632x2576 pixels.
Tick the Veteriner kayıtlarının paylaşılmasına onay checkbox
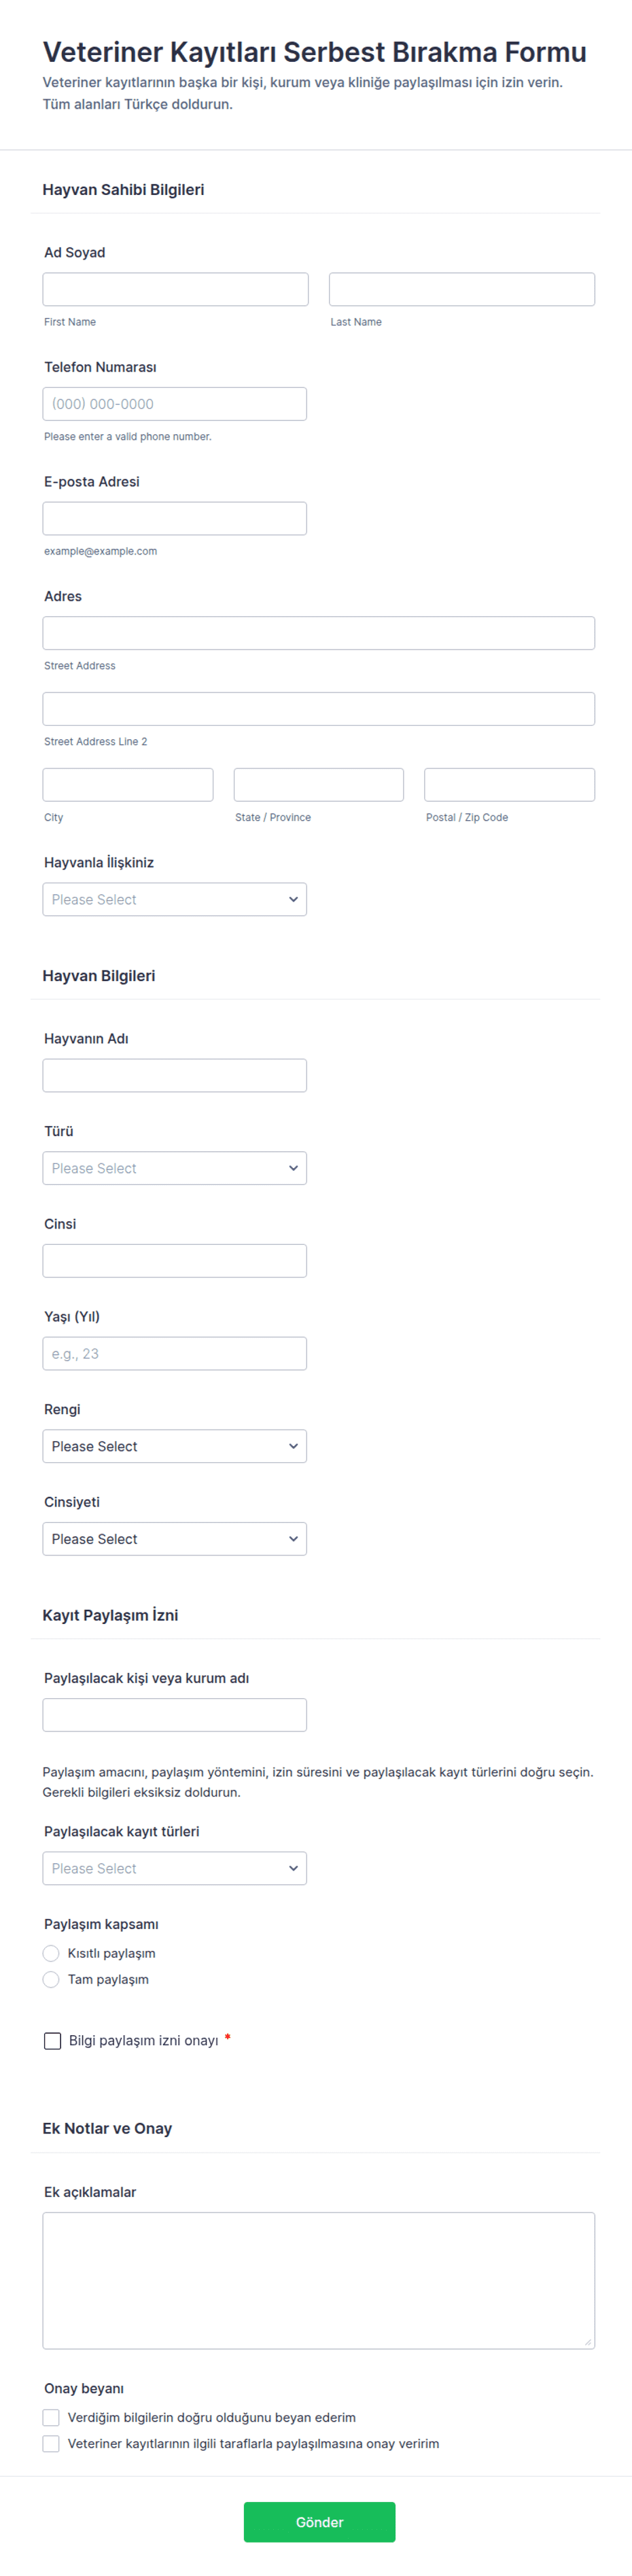pyautogui.click(x=51, y=2443)
